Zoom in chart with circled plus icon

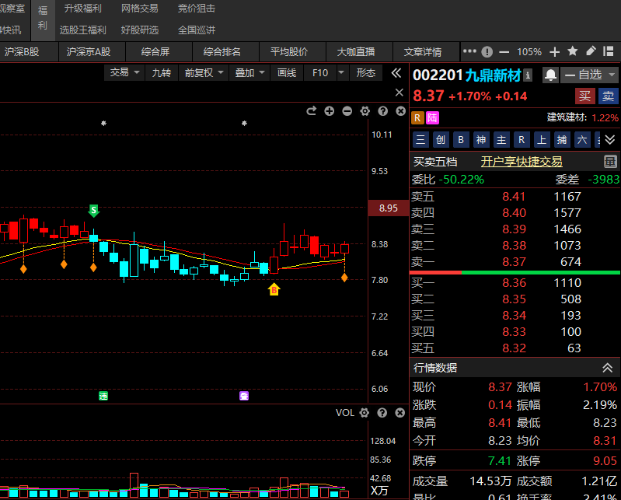pos(329,111)
